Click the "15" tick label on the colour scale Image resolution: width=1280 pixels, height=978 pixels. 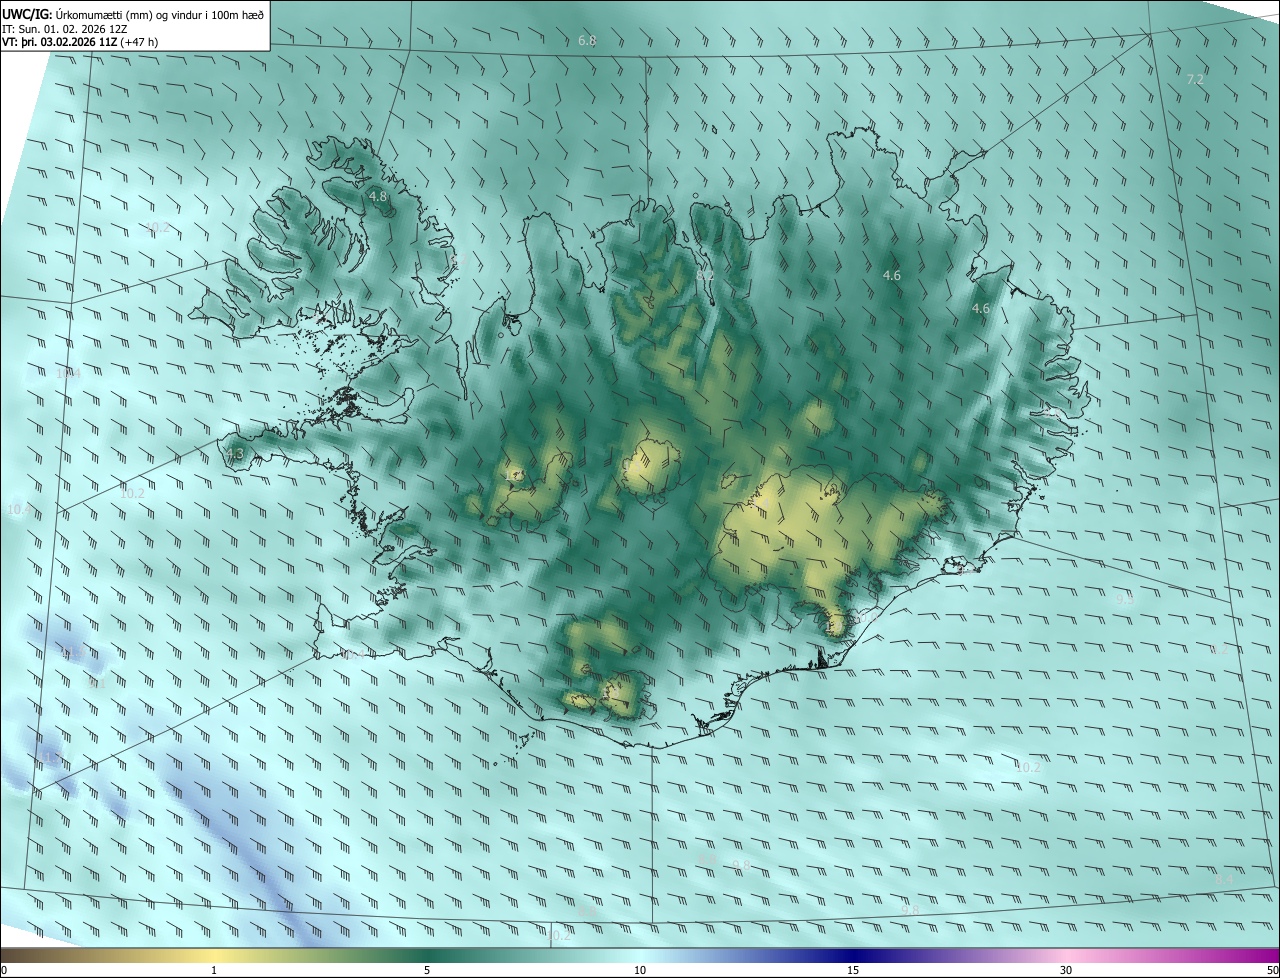point(853,970)
